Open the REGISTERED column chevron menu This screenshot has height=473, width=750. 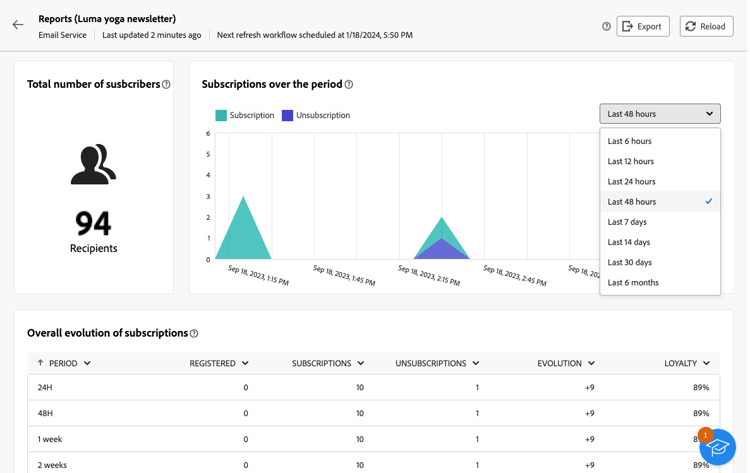245,363
